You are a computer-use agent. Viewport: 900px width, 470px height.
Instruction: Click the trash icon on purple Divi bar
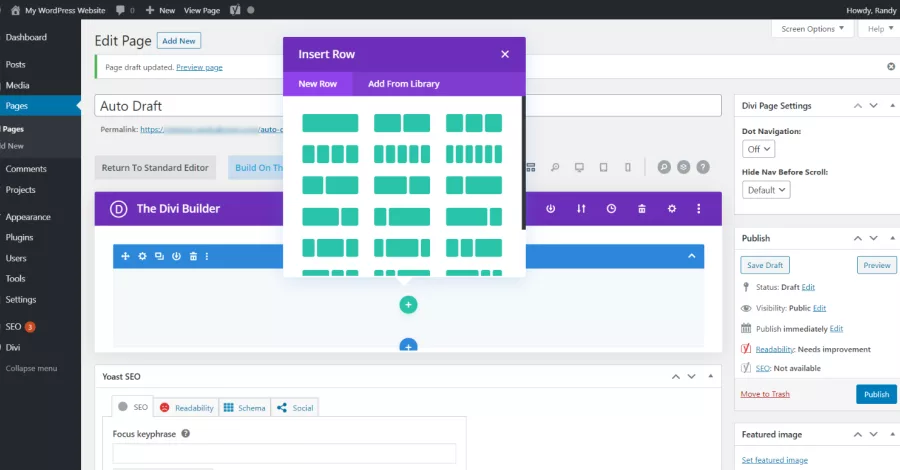pos(642,208)
